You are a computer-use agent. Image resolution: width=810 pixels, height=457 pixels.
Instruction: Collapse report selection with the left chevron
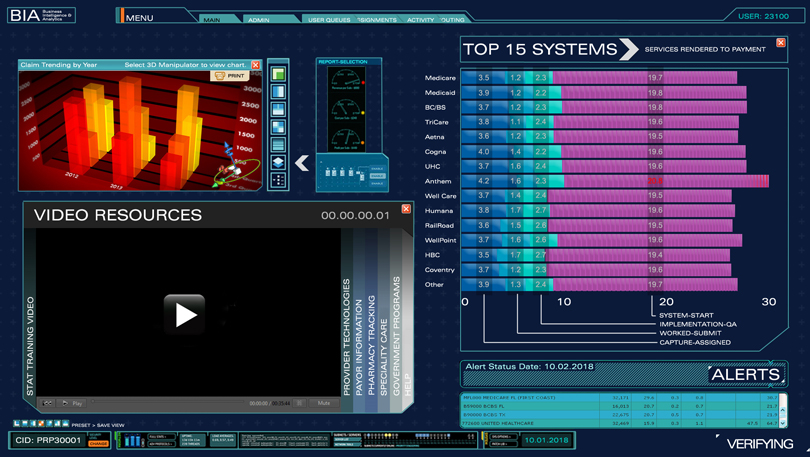(x=302, y=163)
